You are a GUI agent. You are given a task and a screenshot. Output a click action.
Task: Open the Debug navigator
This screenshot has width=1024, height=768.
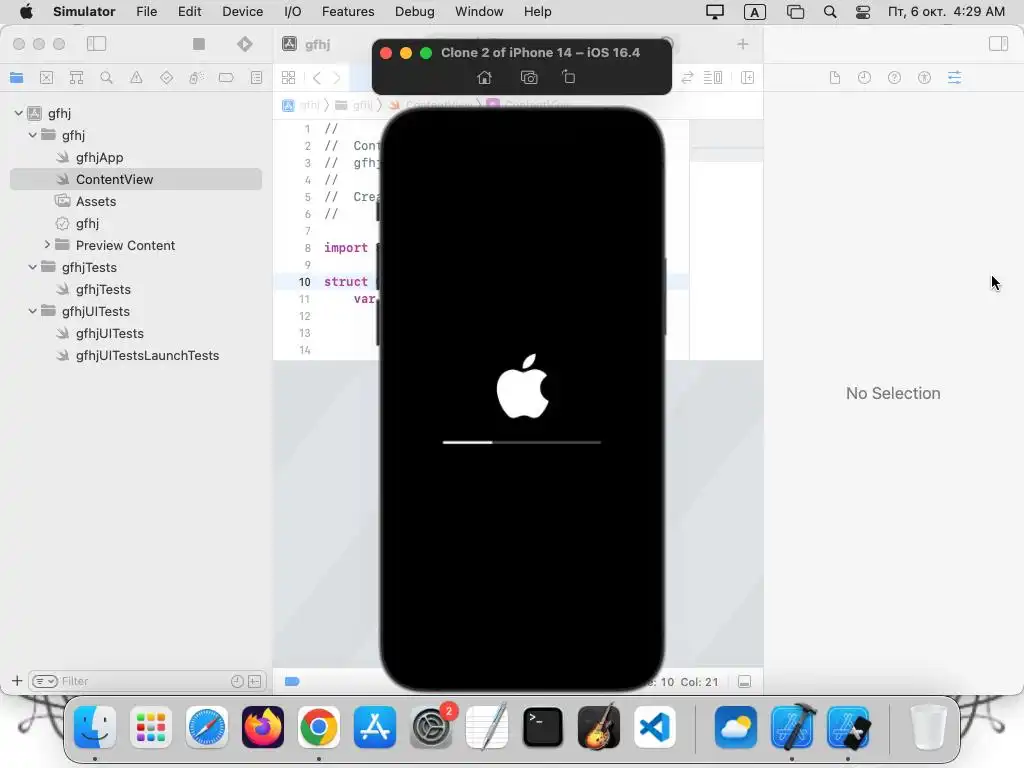(197, 78)
